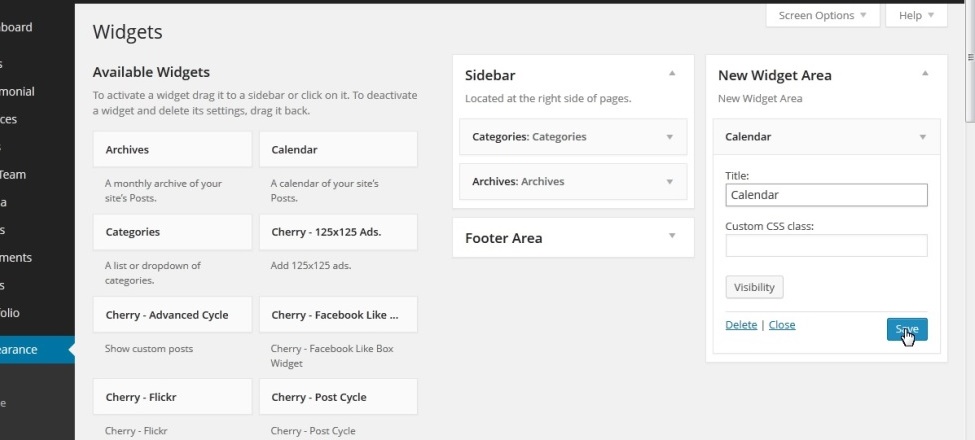Select the Cherry - Flickr widget
The height and width of the screenshot is (440, 975).
click(x=172, y=397)
